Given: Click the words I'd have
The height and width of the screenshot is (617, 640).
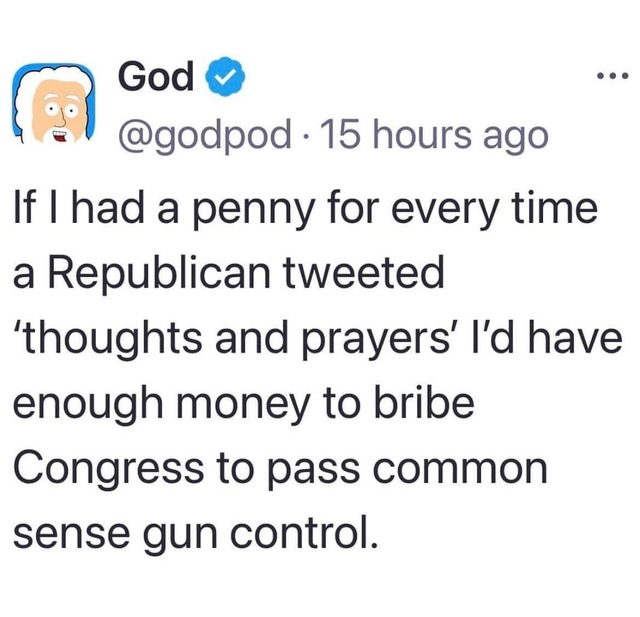Looking at the screenshot, I should click(547, 340).
